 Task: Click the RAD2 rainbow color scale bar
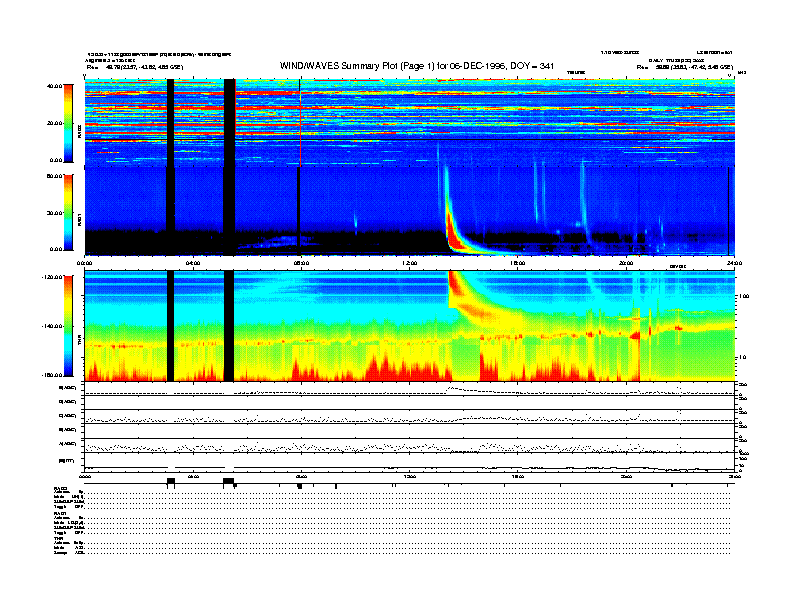coord(68,123)
